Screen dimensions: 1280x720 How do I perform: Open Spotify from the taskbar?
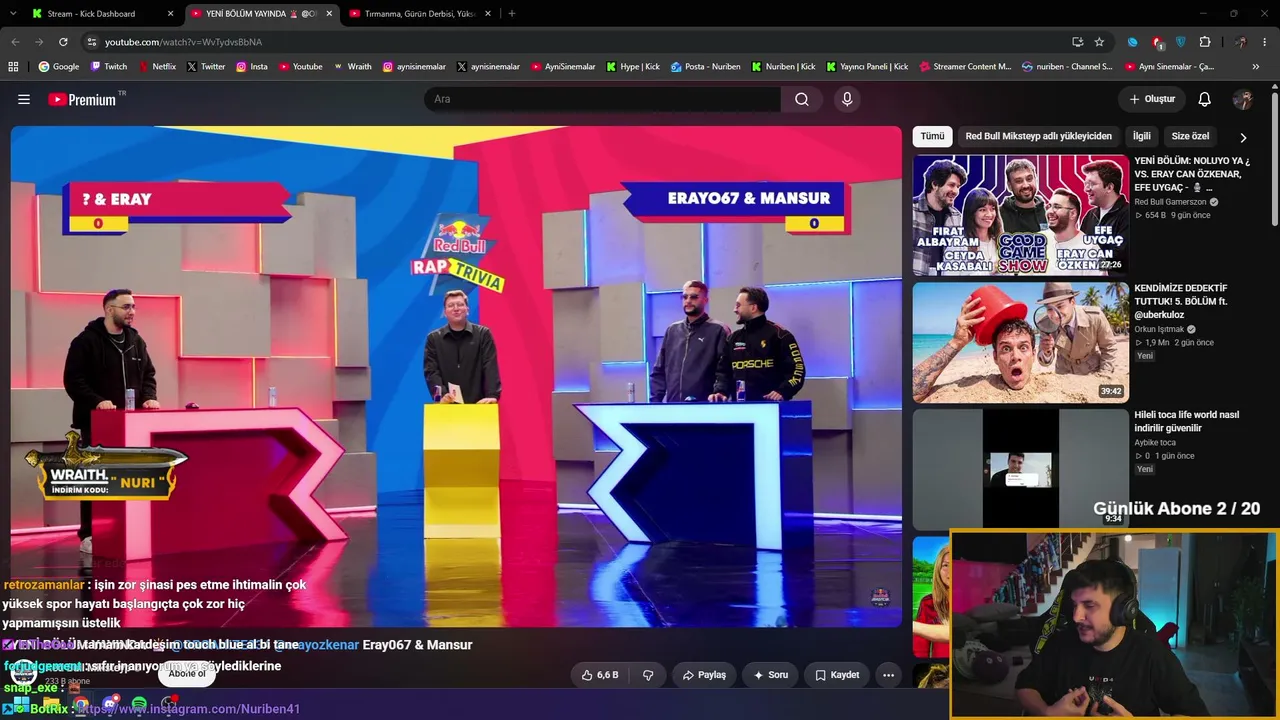139,705
